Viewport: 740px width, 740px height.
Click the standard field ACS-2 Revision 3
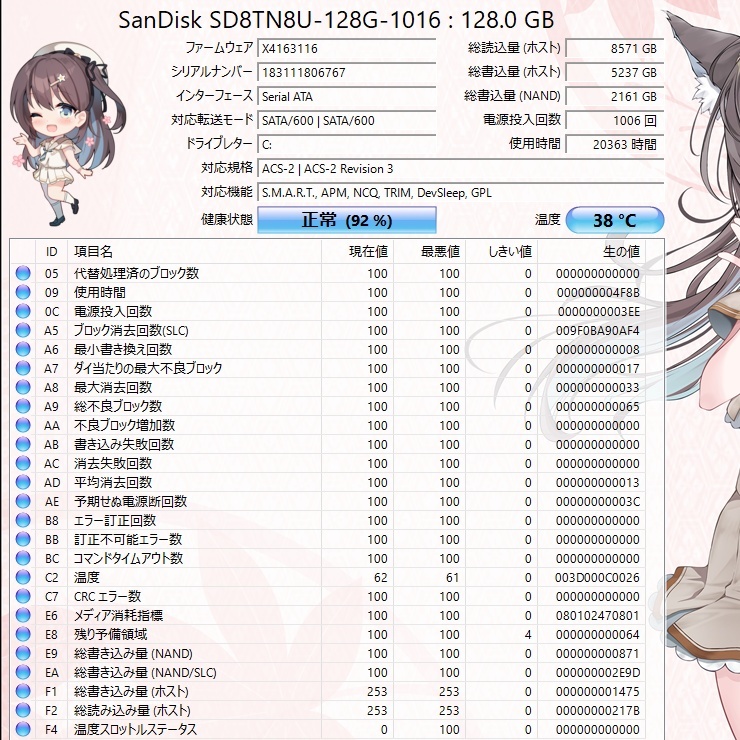461,168
